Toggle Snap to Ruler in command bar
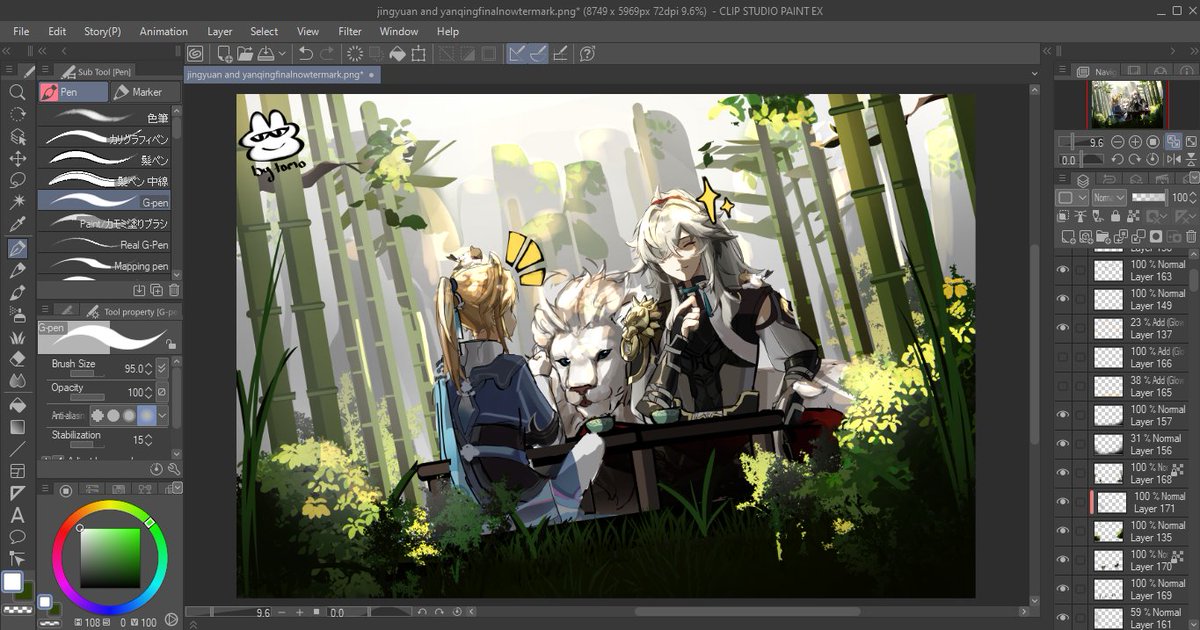The height and width of the screenshot is (630, 1200). coord(517,53)
